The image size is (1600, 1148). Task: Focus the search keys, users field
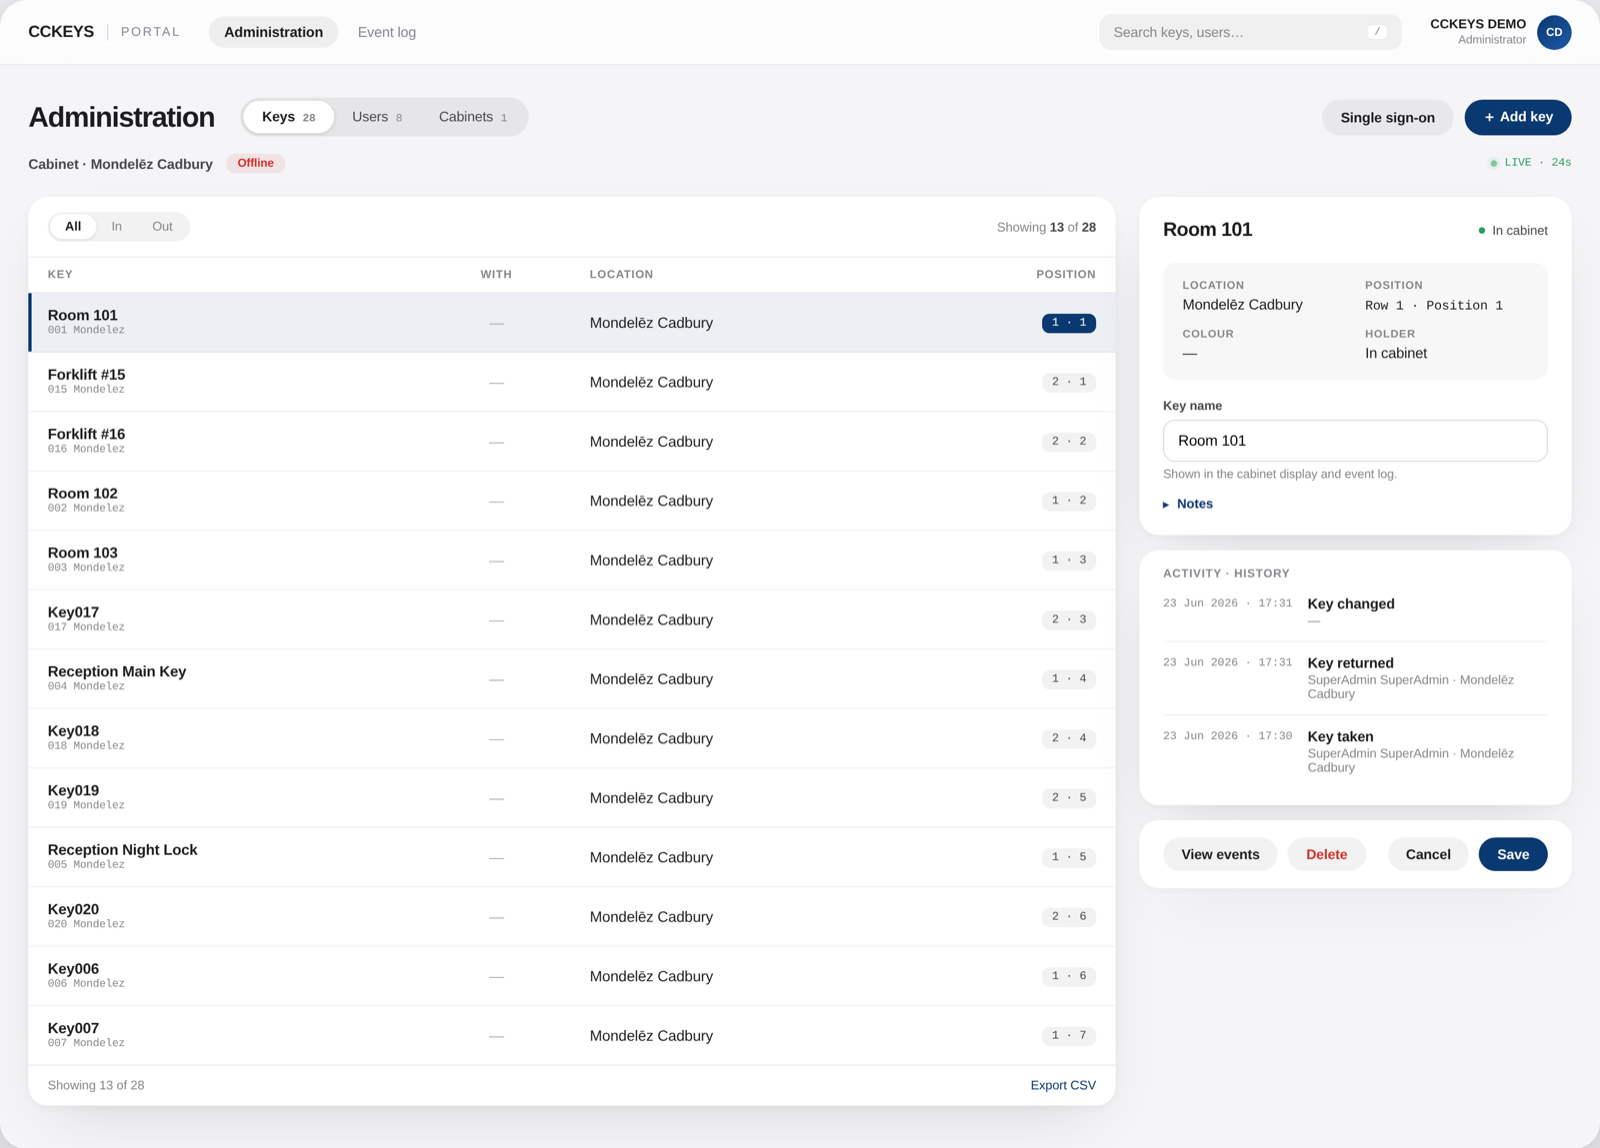pyautogui.click(x=1250, y=32)
